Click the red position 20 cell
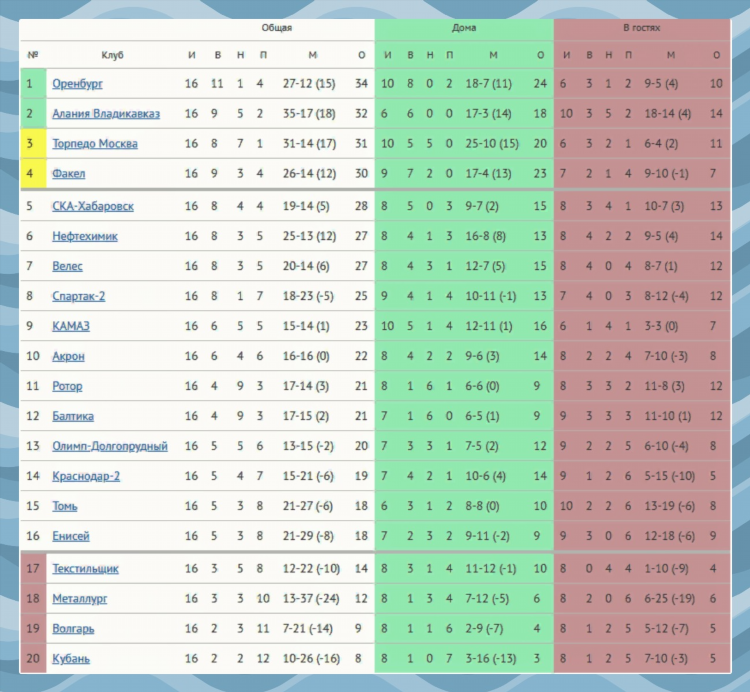 pyautogui.click(x=33, y=659)
